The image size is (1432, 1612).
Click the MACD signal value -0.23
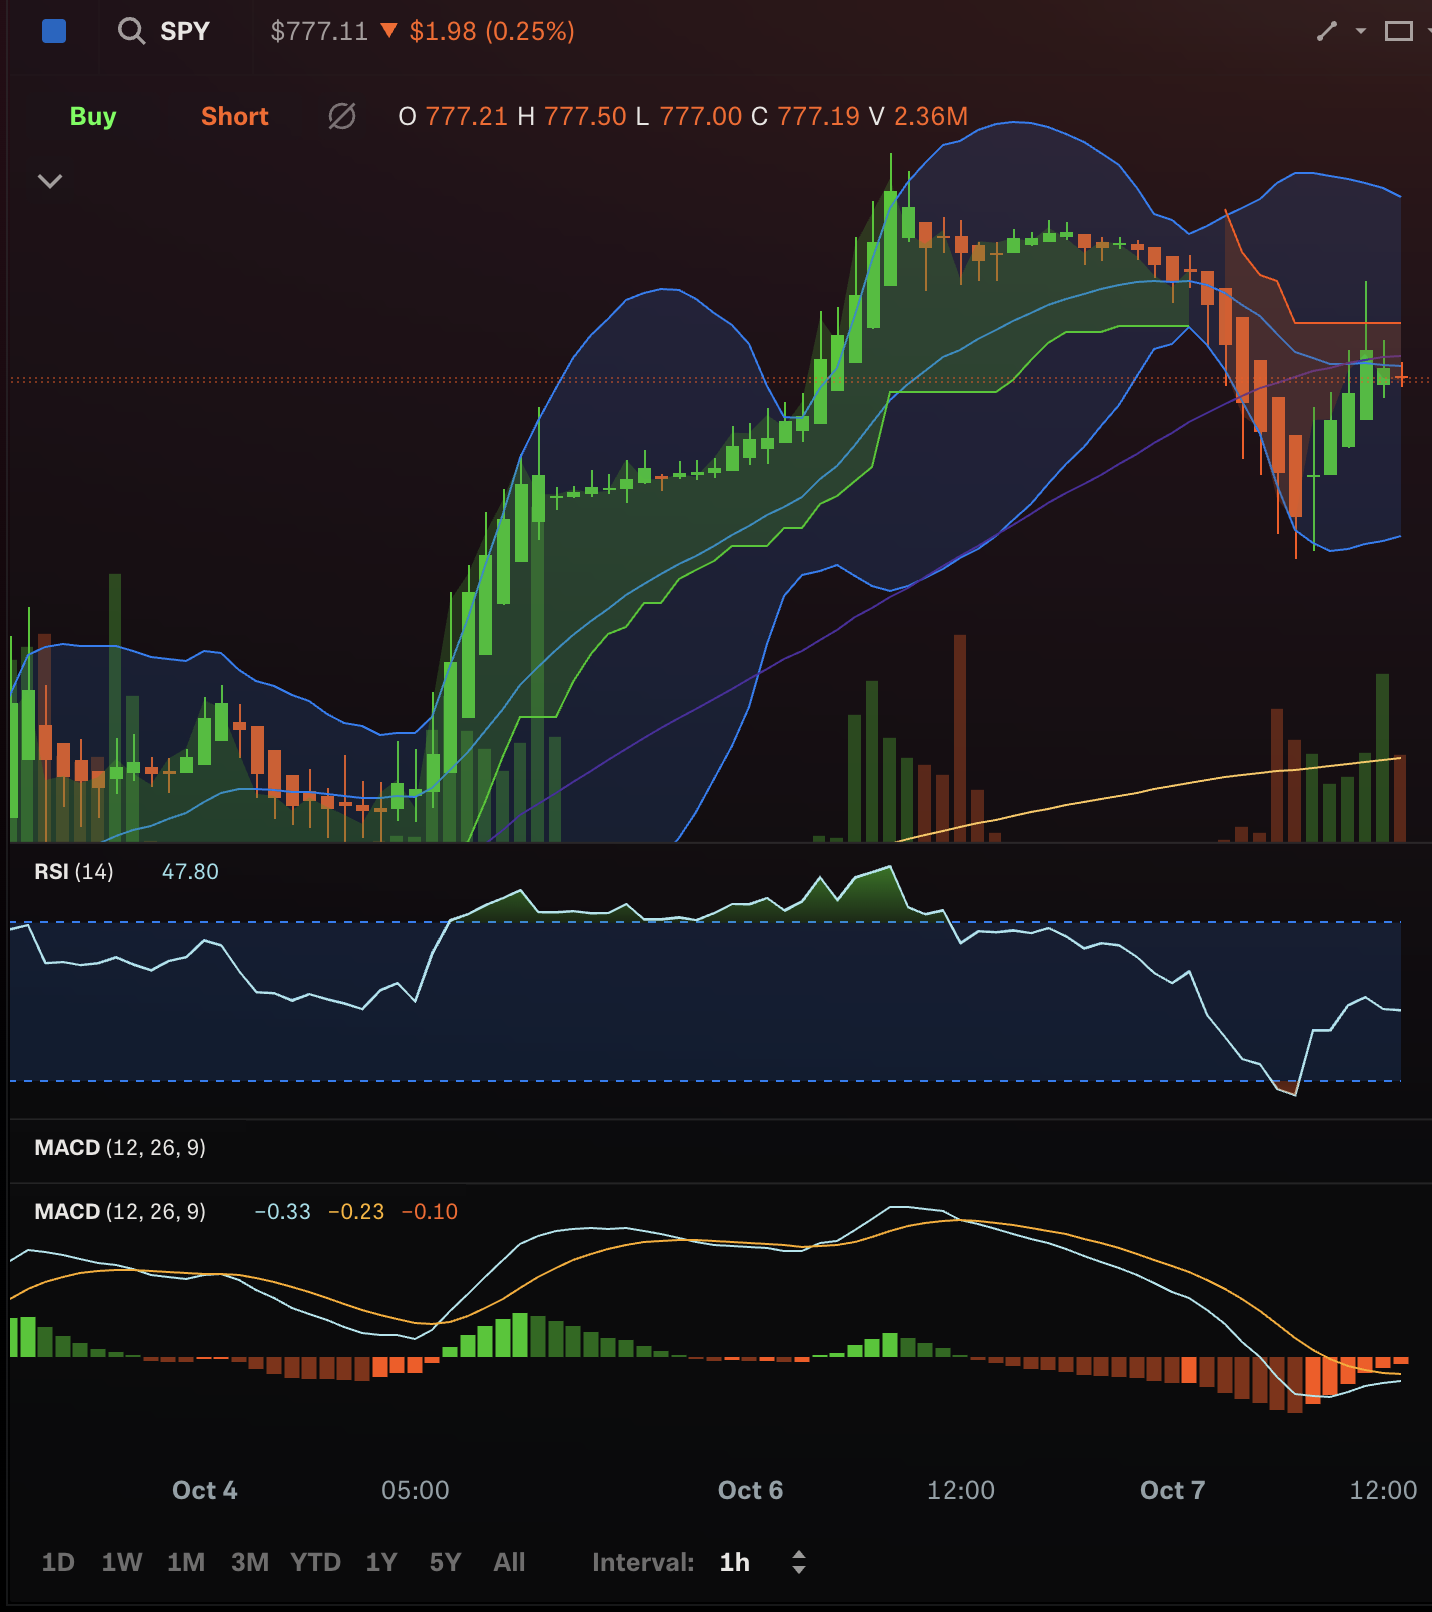pos(356,1211)
